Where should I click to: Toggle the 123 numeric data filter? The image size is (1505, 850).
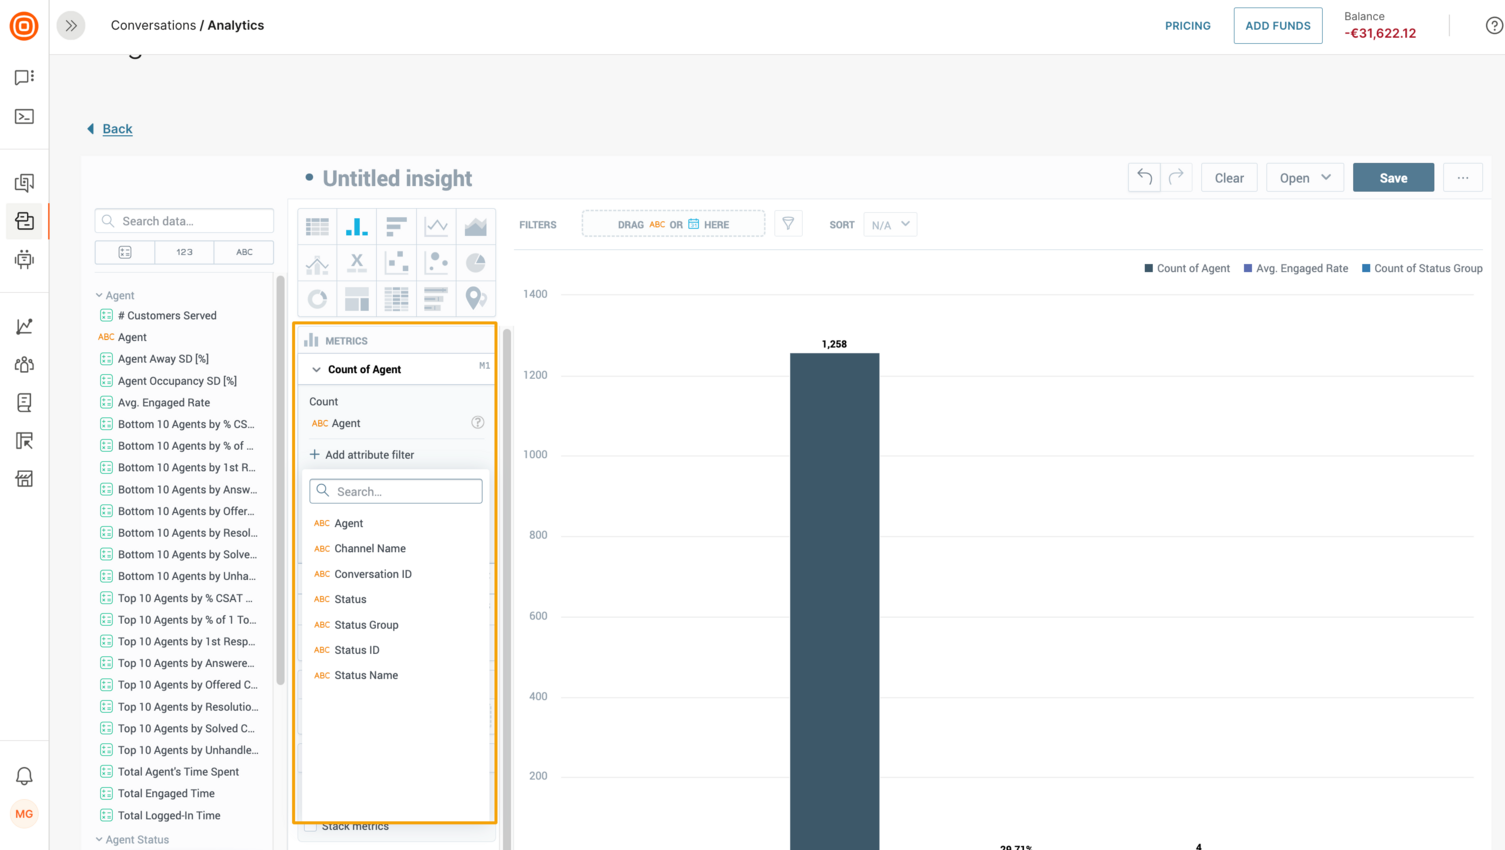pyautogui.click(x=184, y=252)
